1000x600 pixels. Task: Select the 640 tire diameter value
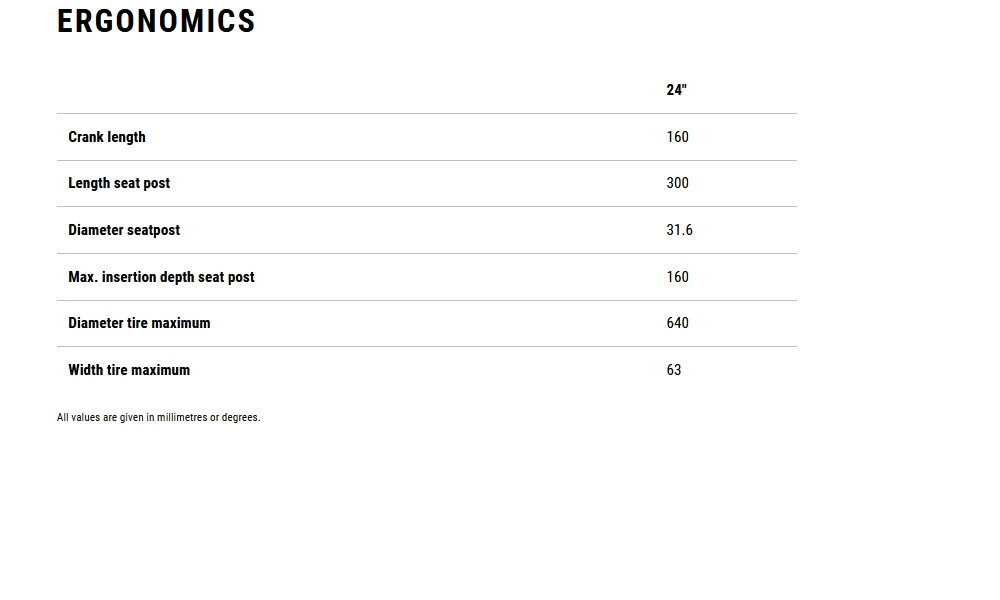[678, 323]
